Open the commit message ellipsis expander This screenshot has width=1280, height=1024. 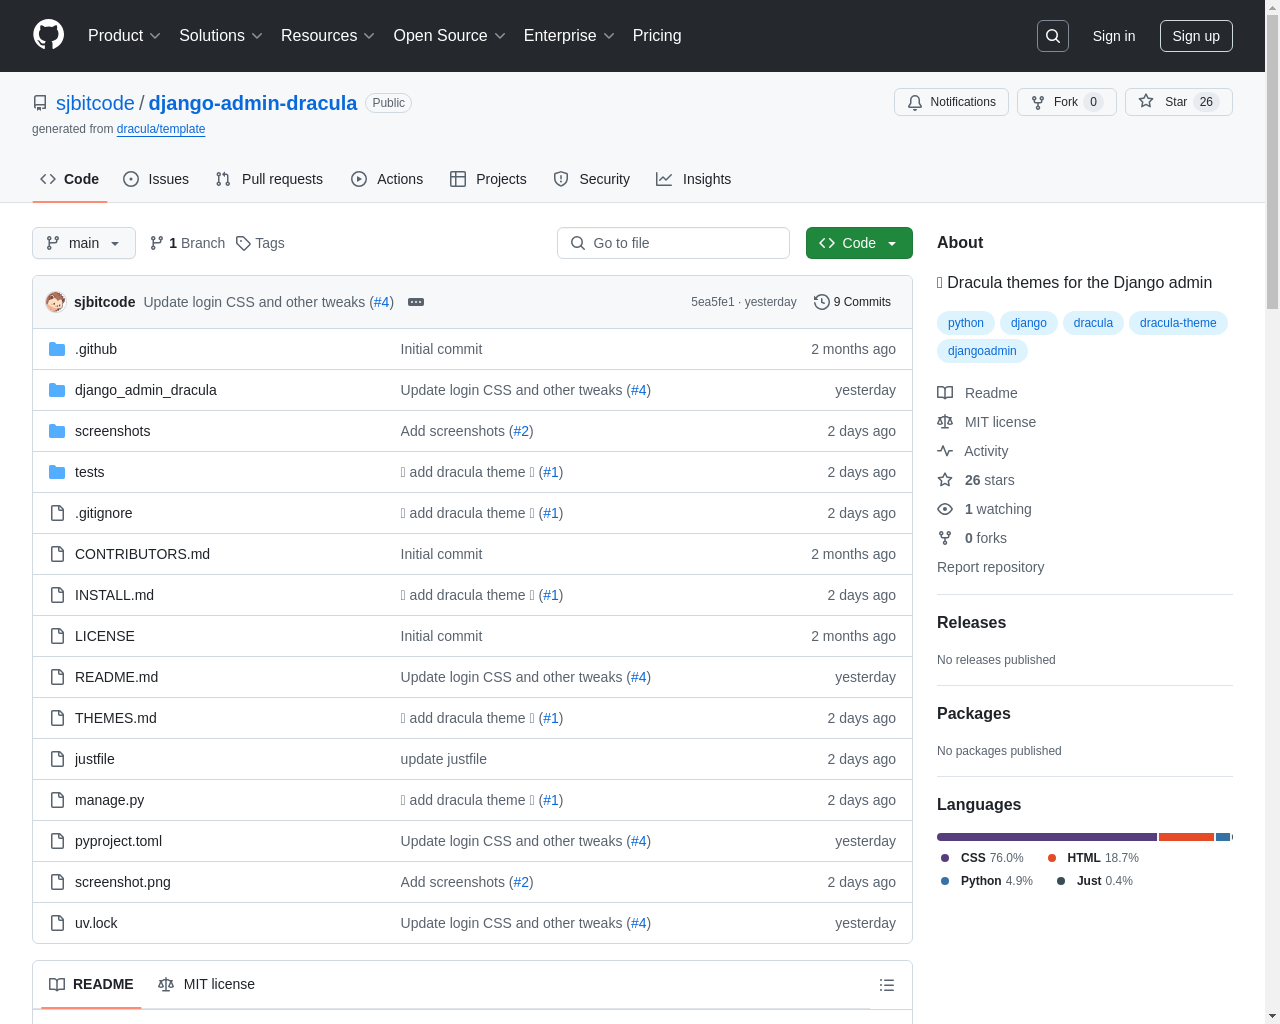tap(416, 302)
